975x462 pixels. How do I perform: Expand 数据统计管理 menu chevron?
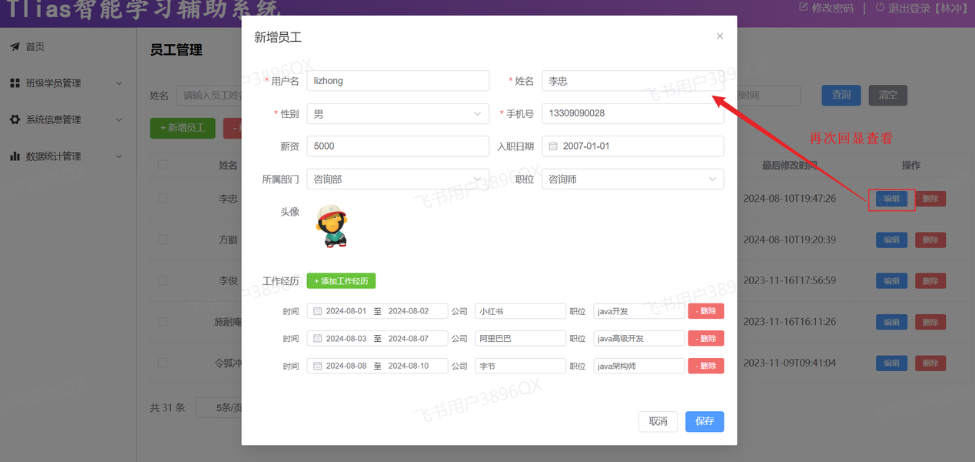pos(119,157)
